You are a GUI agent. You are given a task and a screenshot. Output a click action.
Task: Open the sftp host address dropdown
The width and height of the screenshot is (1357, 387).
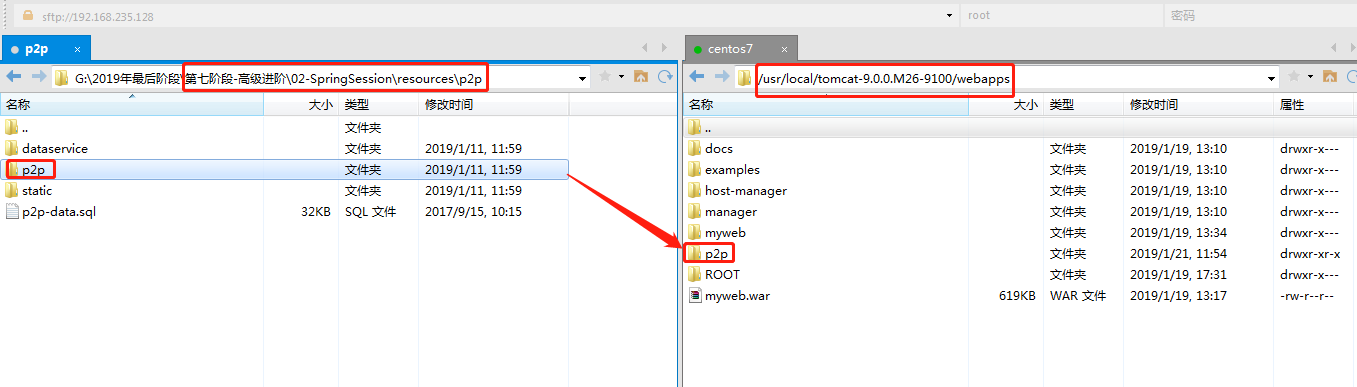pos(948,16)
